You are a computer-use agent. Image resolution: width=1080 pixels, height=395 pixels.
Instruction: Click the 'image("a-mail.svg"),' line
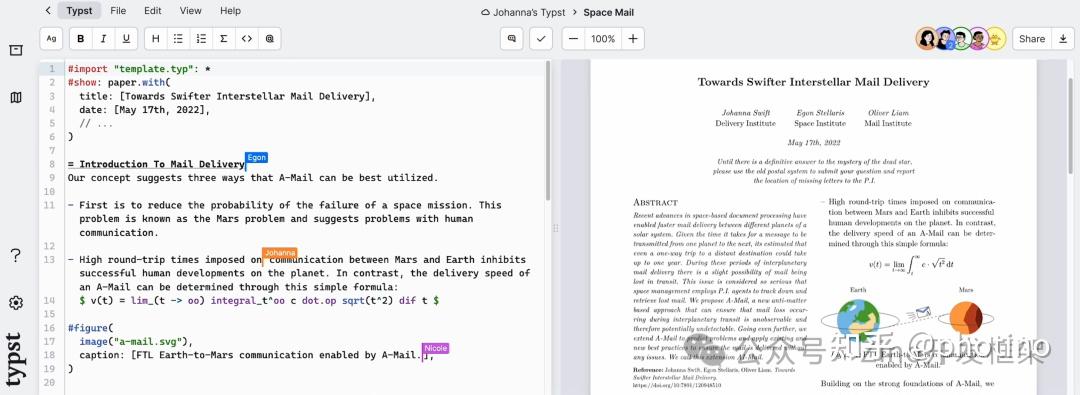coord(136,341)
